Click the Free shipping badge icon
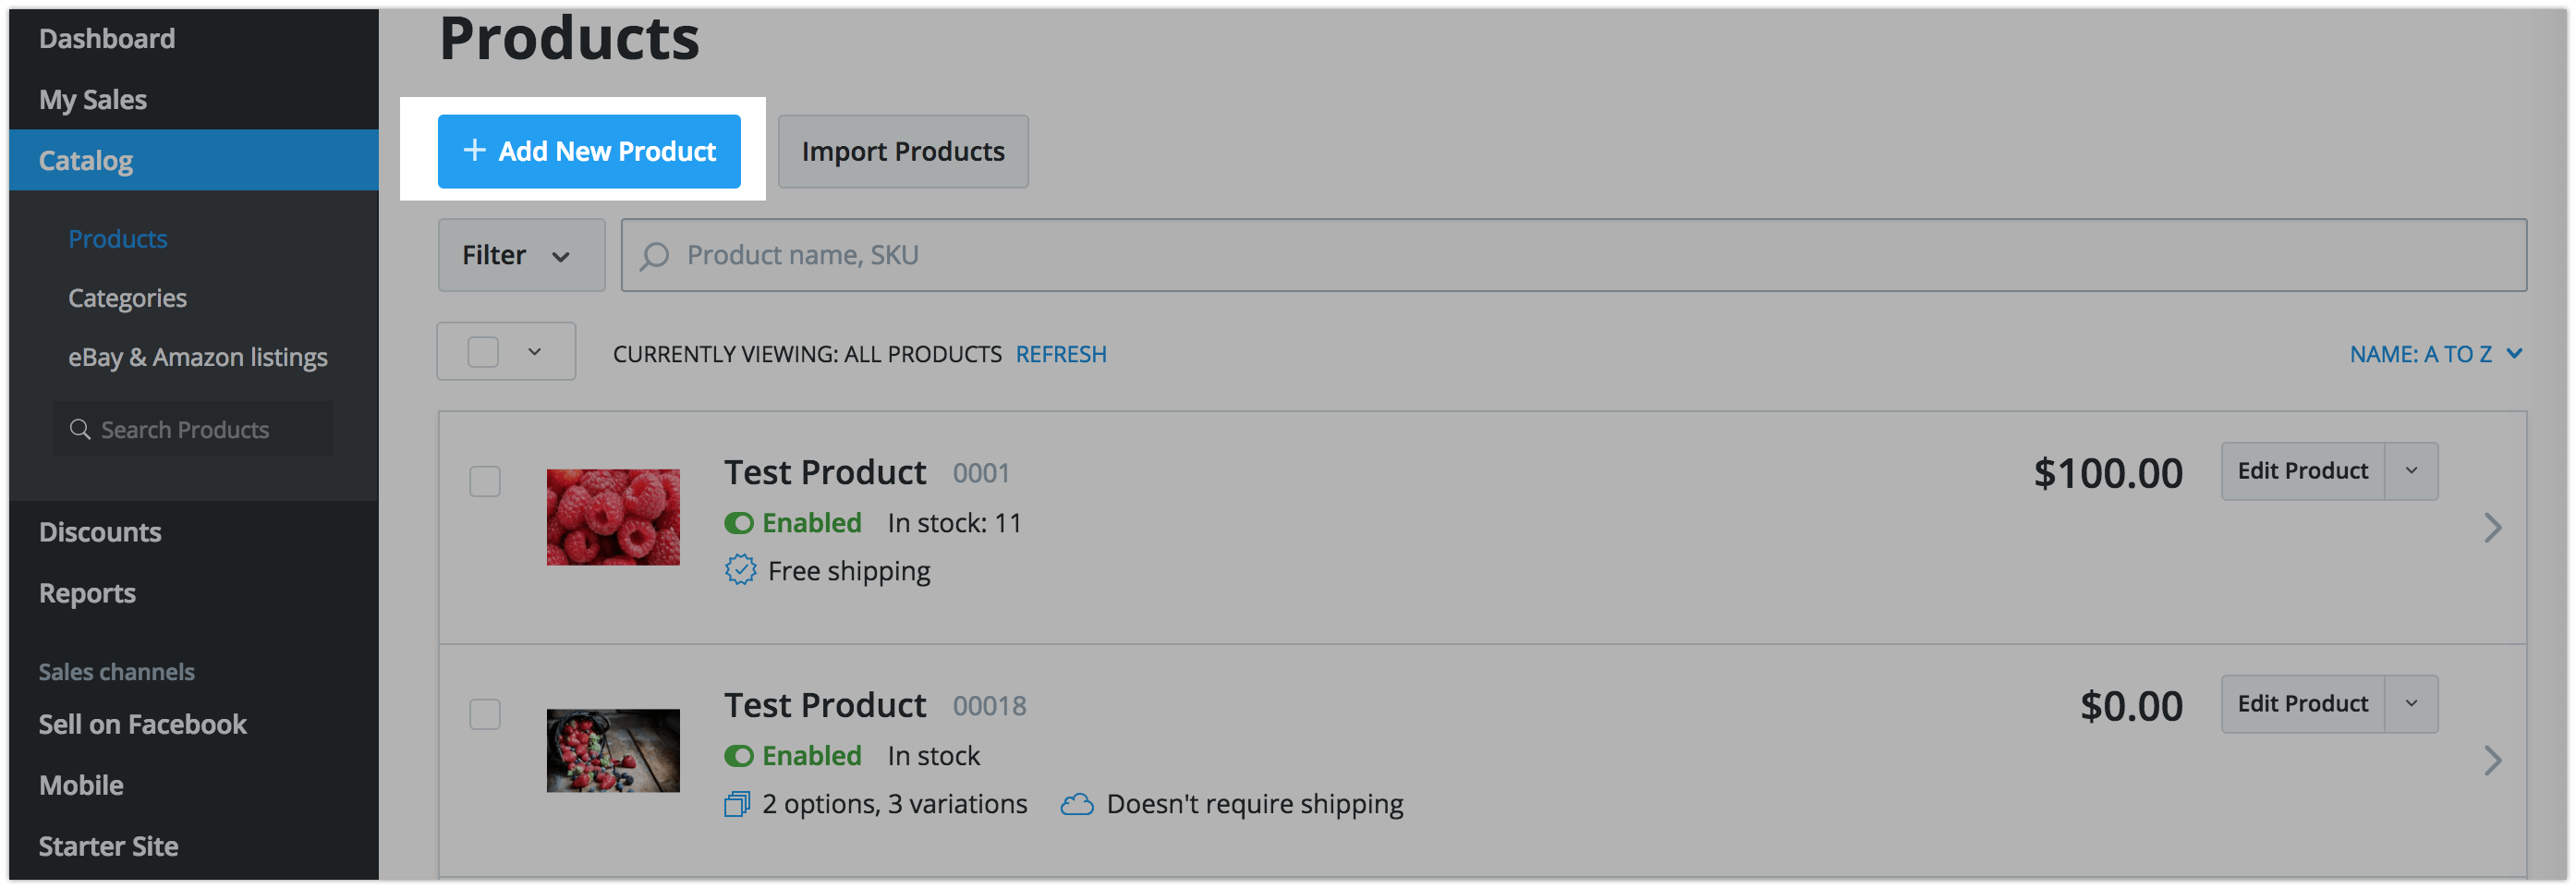Screen dimensions: 2576x889 coord(740,570)
